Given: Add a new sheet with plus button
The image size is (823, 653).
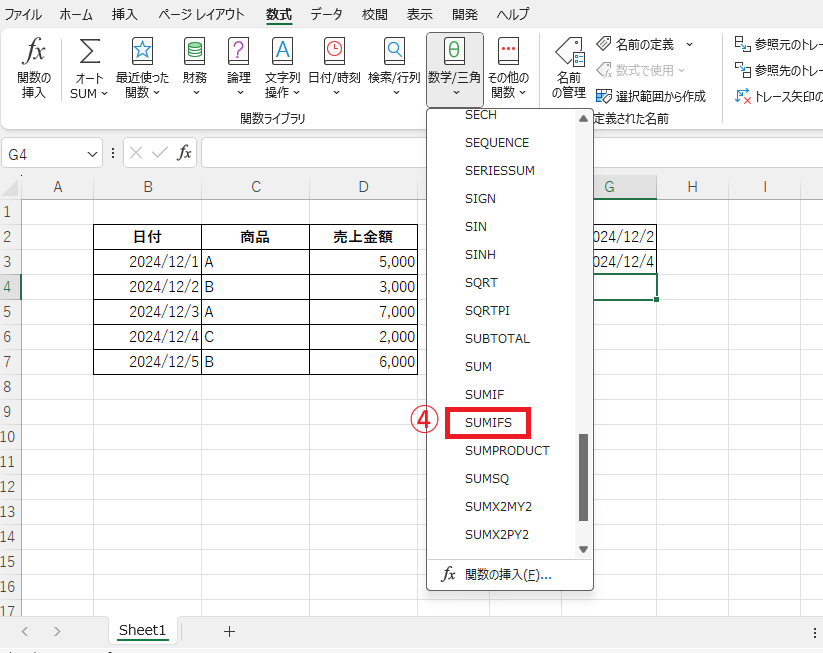Looking at the screenshot, I should click(x=229, y=631).
